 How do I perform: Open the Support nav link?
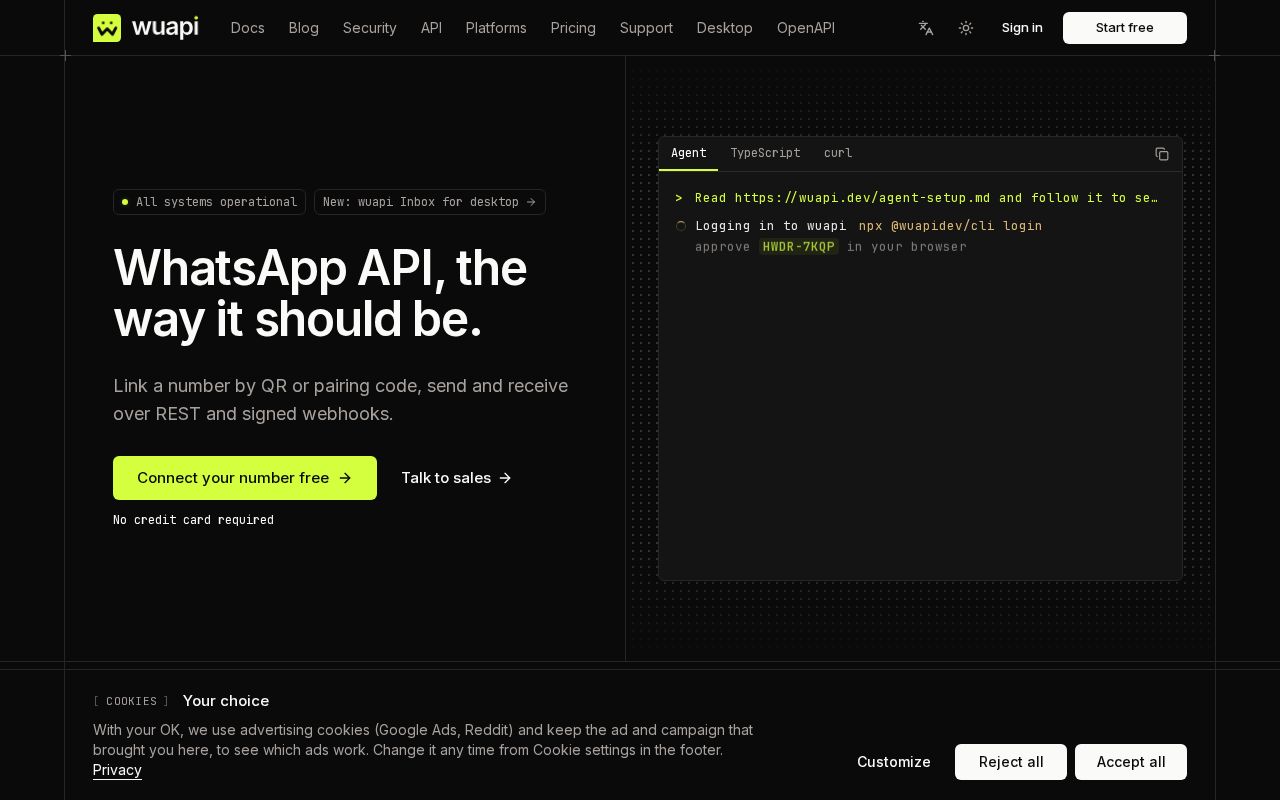(x=646, y=28)
